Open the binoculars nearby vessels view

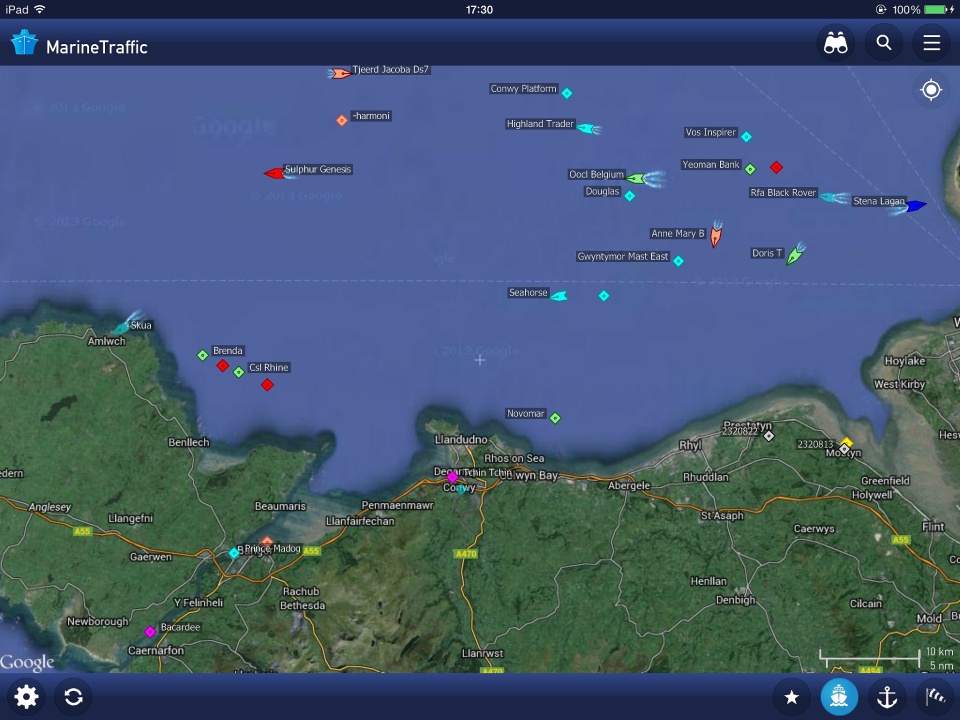point(835,43)
